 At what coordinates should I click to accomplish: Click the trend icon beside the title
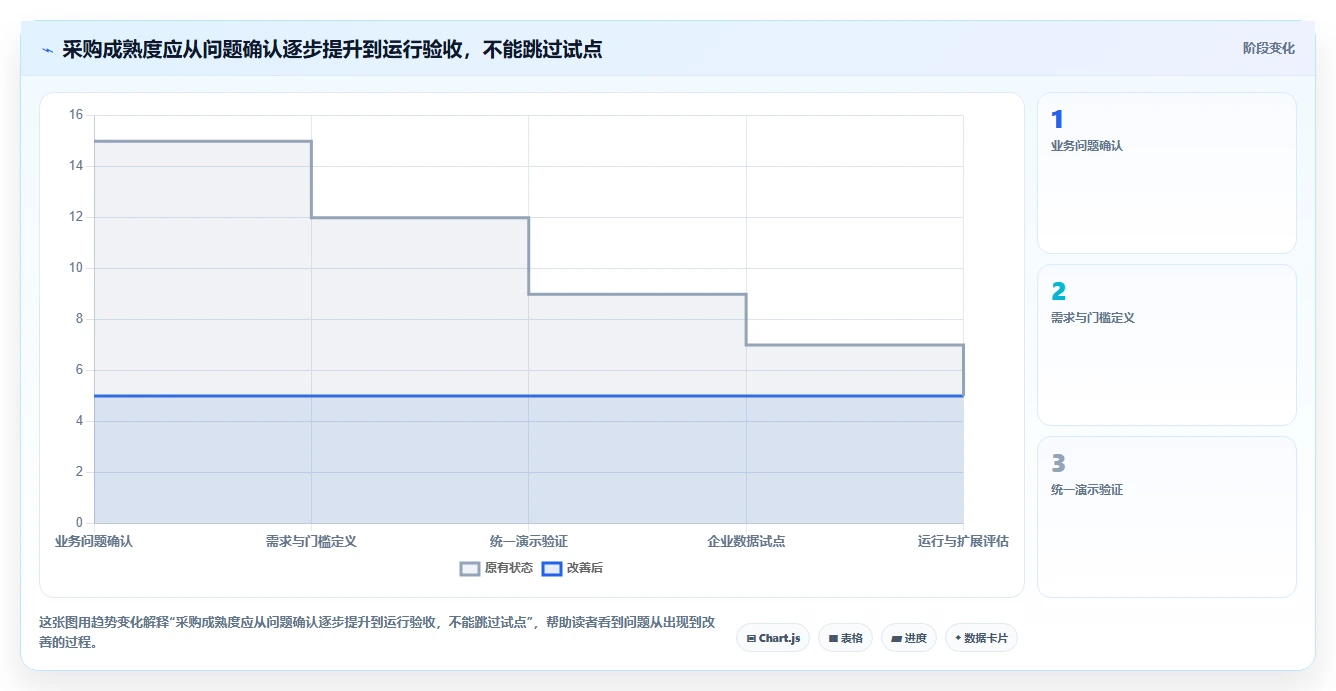[x=47, y=50]
